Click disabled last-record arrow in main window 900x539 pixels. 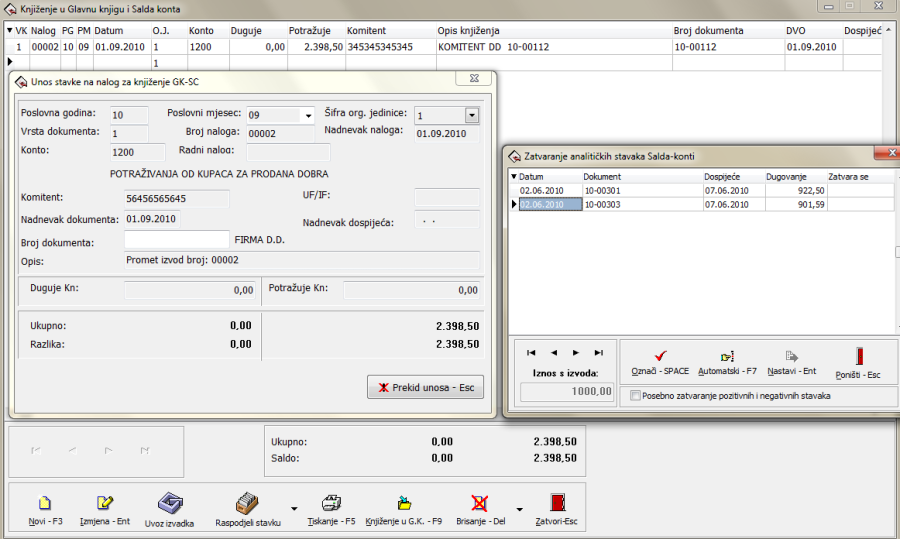tap(145, 451)
